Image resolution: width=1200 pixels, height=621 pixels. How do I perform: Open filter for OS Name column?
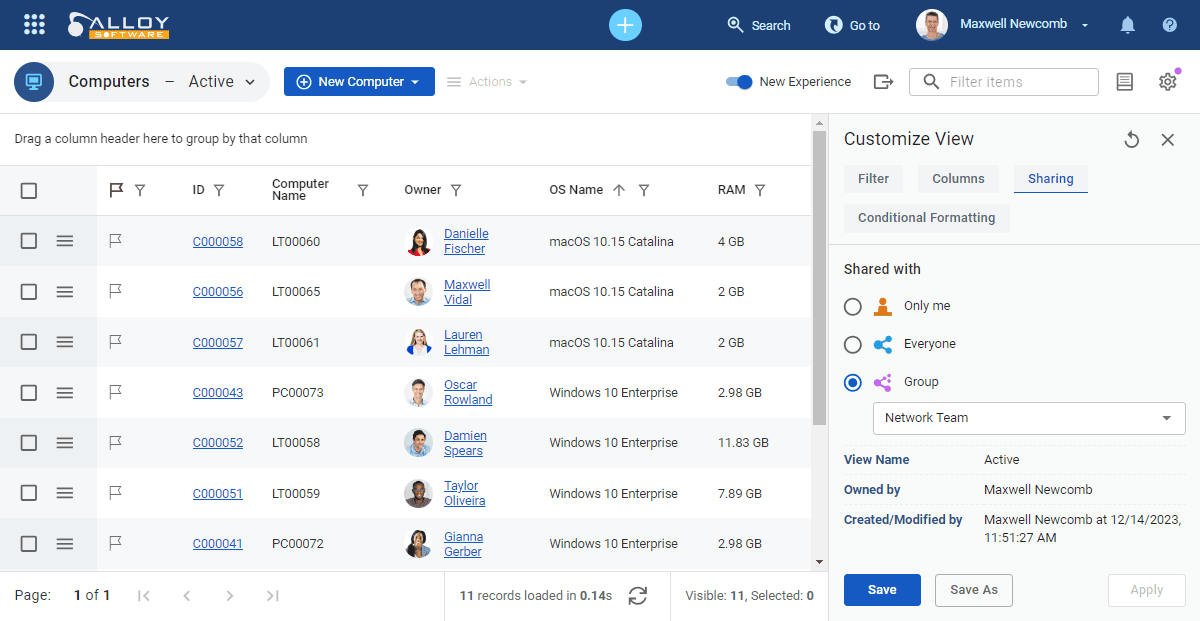[x=644, y=190]
